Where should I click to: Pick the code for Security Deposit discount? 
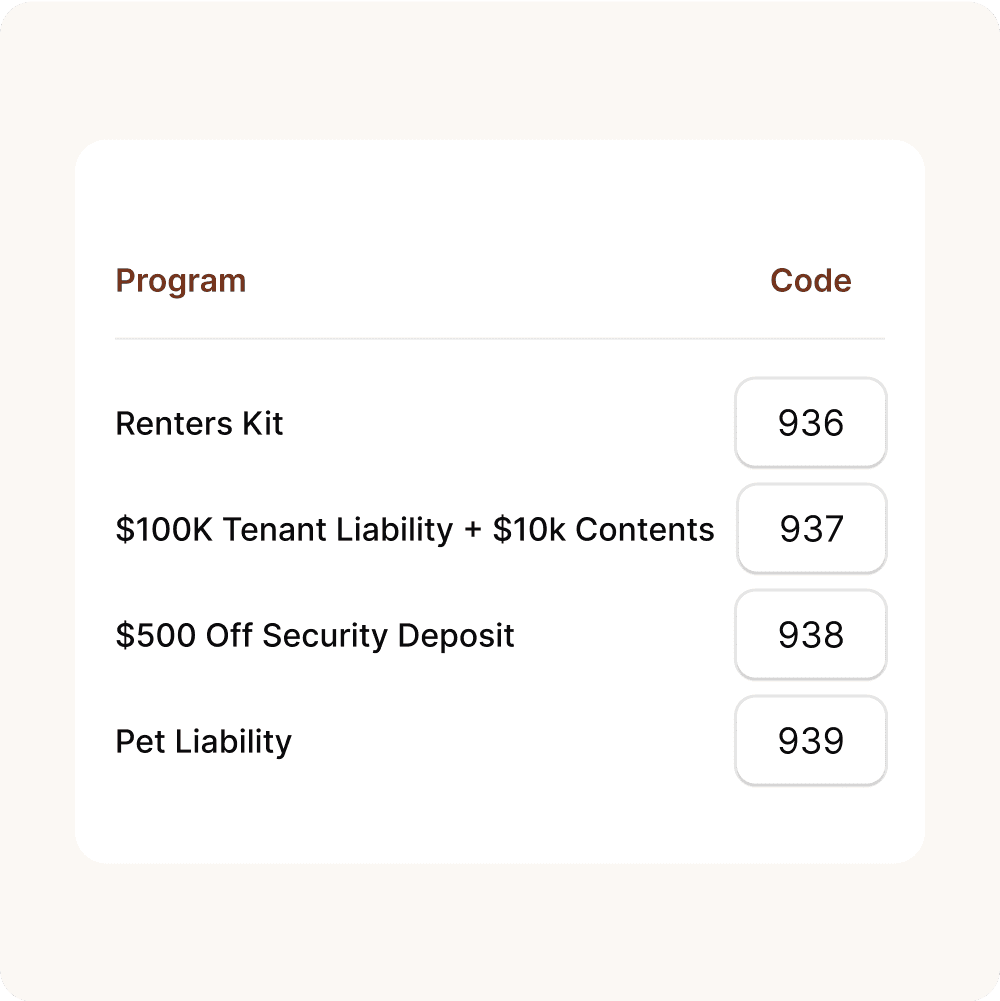811,635
